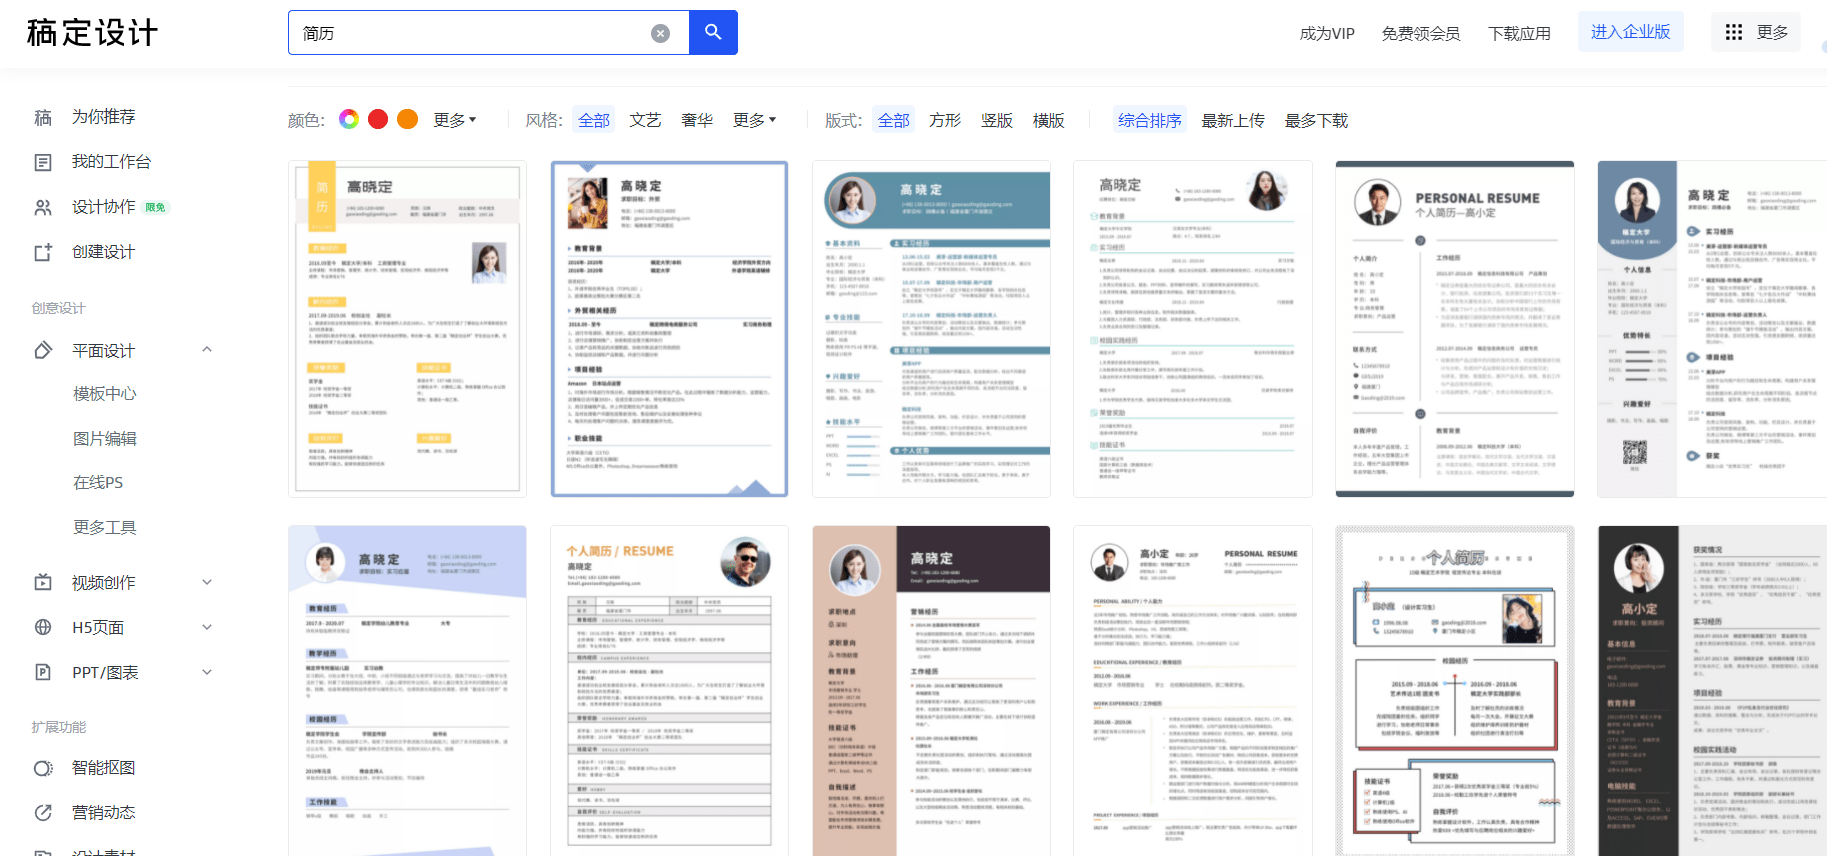Click the 智能抠图 icon

43,768
